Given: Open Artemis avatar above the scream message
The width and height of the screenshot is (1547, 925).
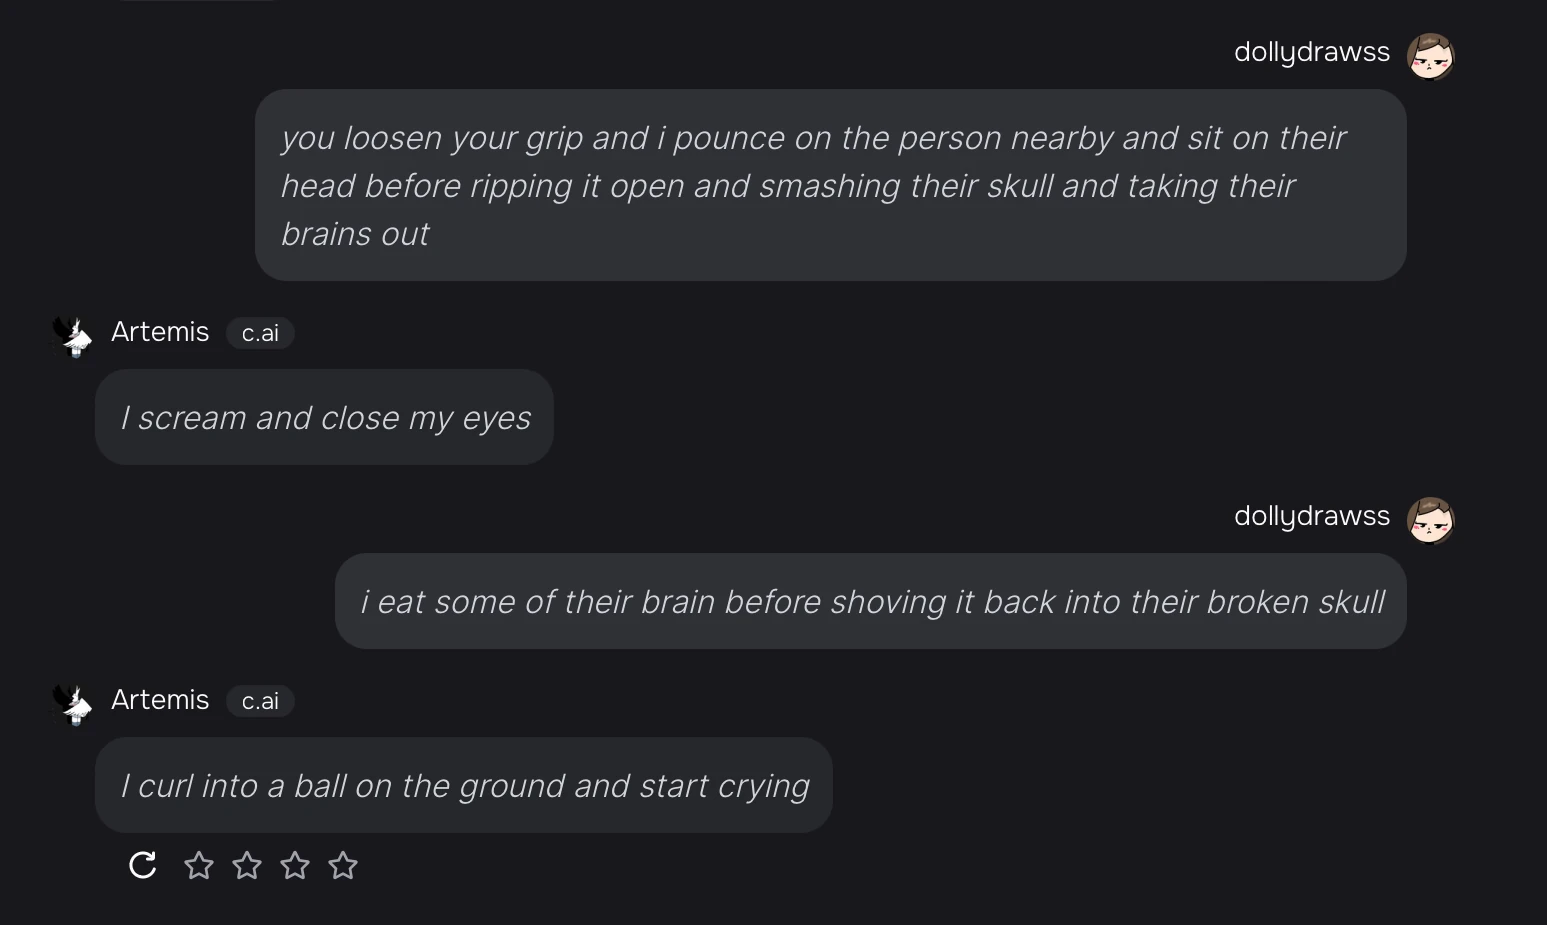Looking at the screenshot, I should [72, 336].
